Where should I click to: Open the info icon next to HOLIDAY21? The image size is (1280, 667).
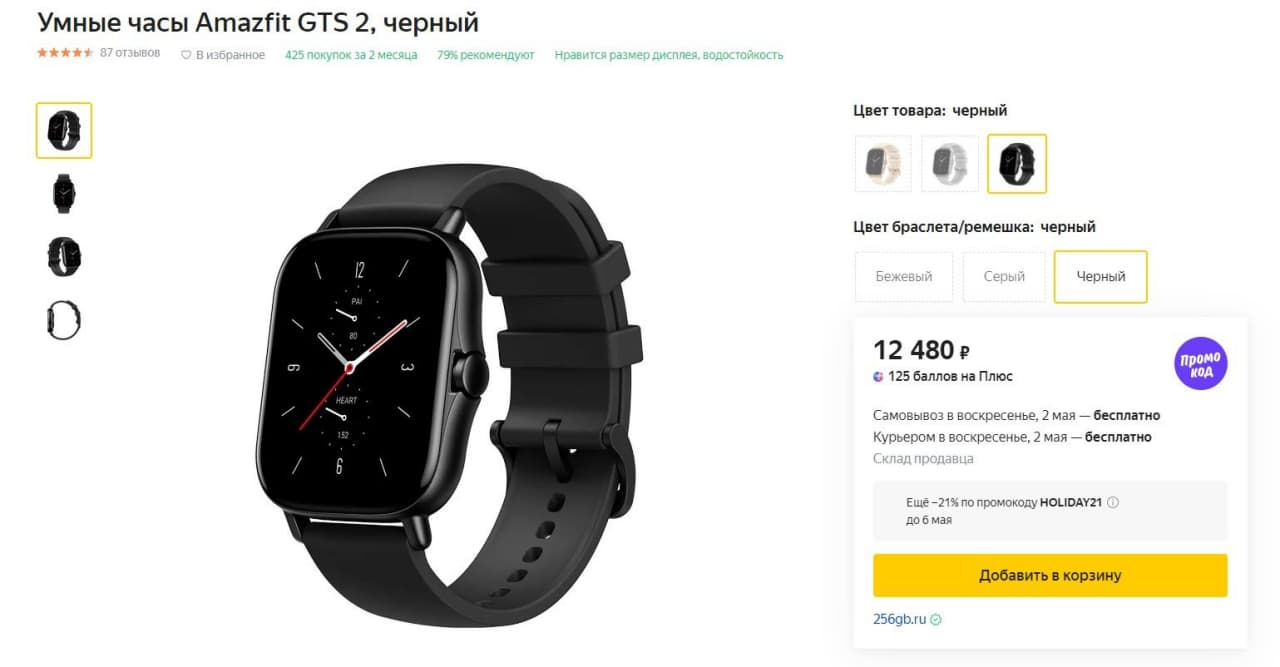click(x=1113, y=503)
